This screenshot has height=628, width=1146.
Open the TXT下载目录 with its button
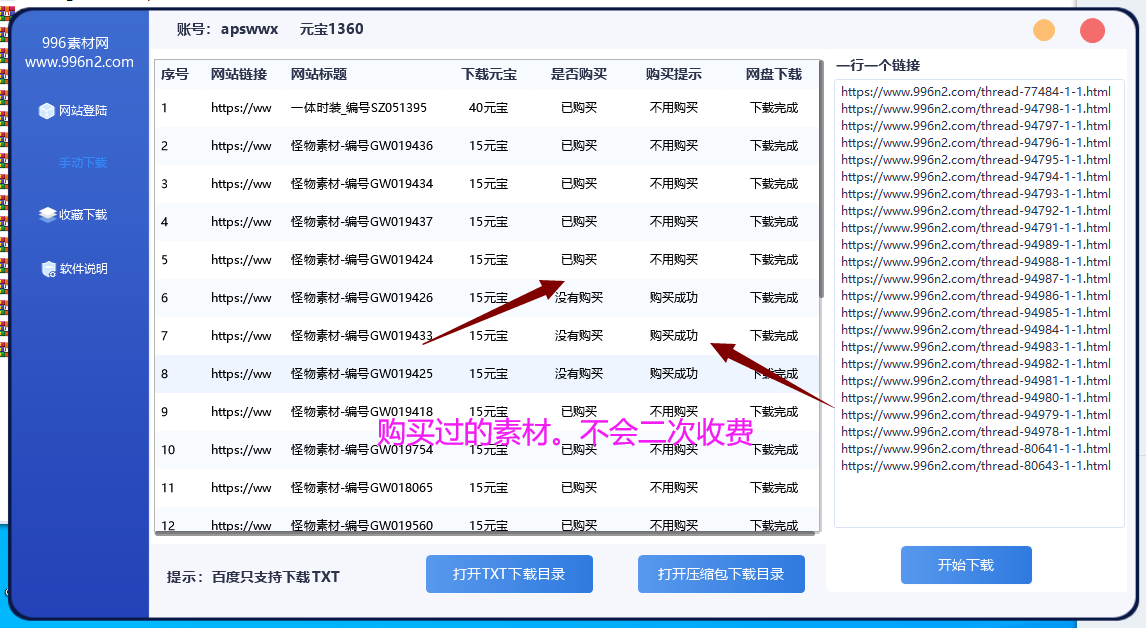[x=509, y=573]
